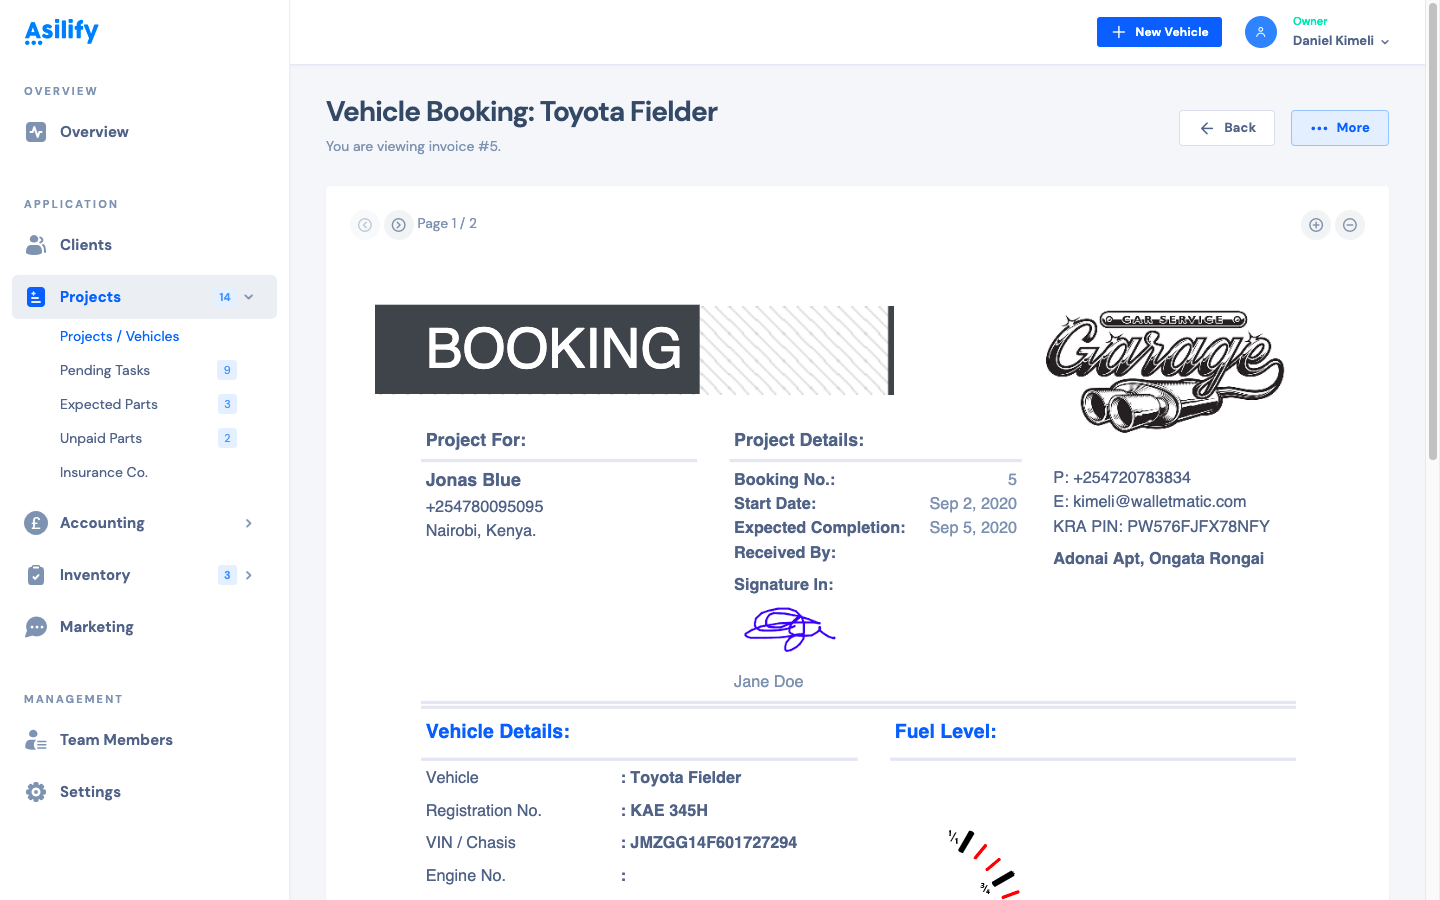
Task: Click the Asilify logo
Action: pos(61,32)
